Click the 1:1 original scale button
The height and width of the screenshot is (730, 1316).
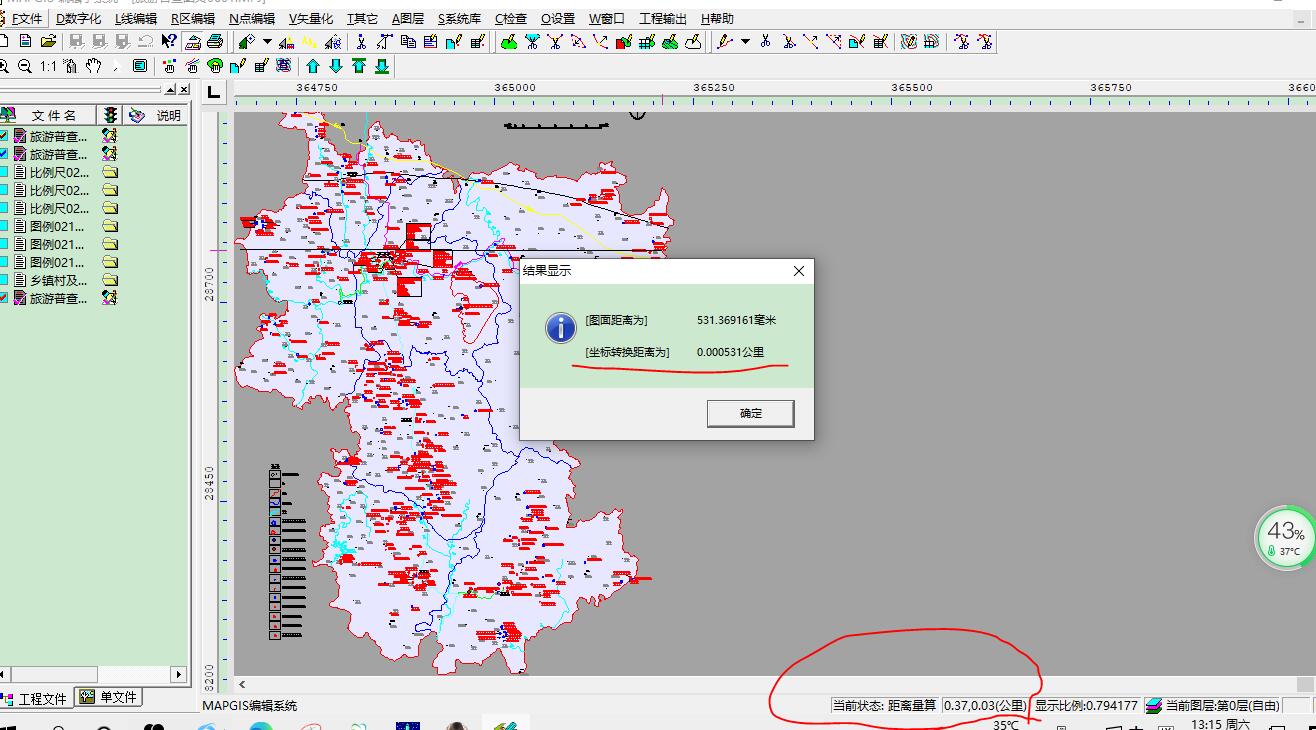coord(48,67)
